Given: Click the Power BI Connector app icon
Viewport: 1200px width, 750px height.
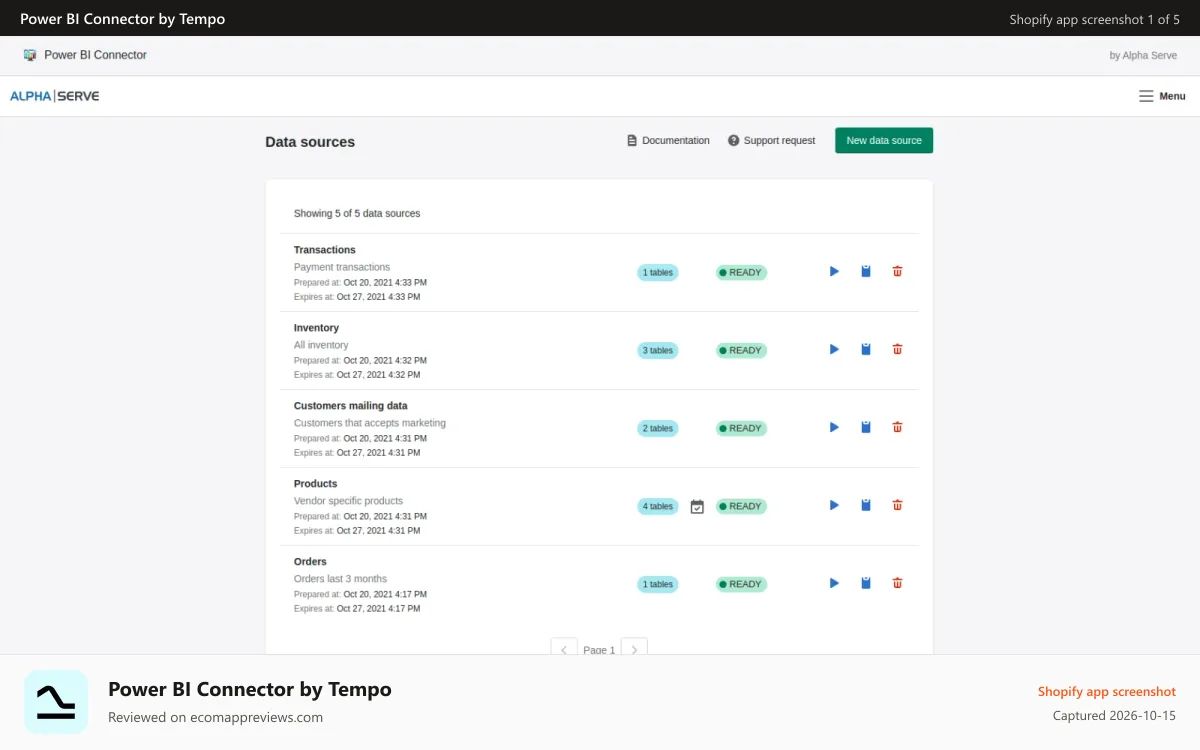Looking at the screenshot, I should coord(30,55).
